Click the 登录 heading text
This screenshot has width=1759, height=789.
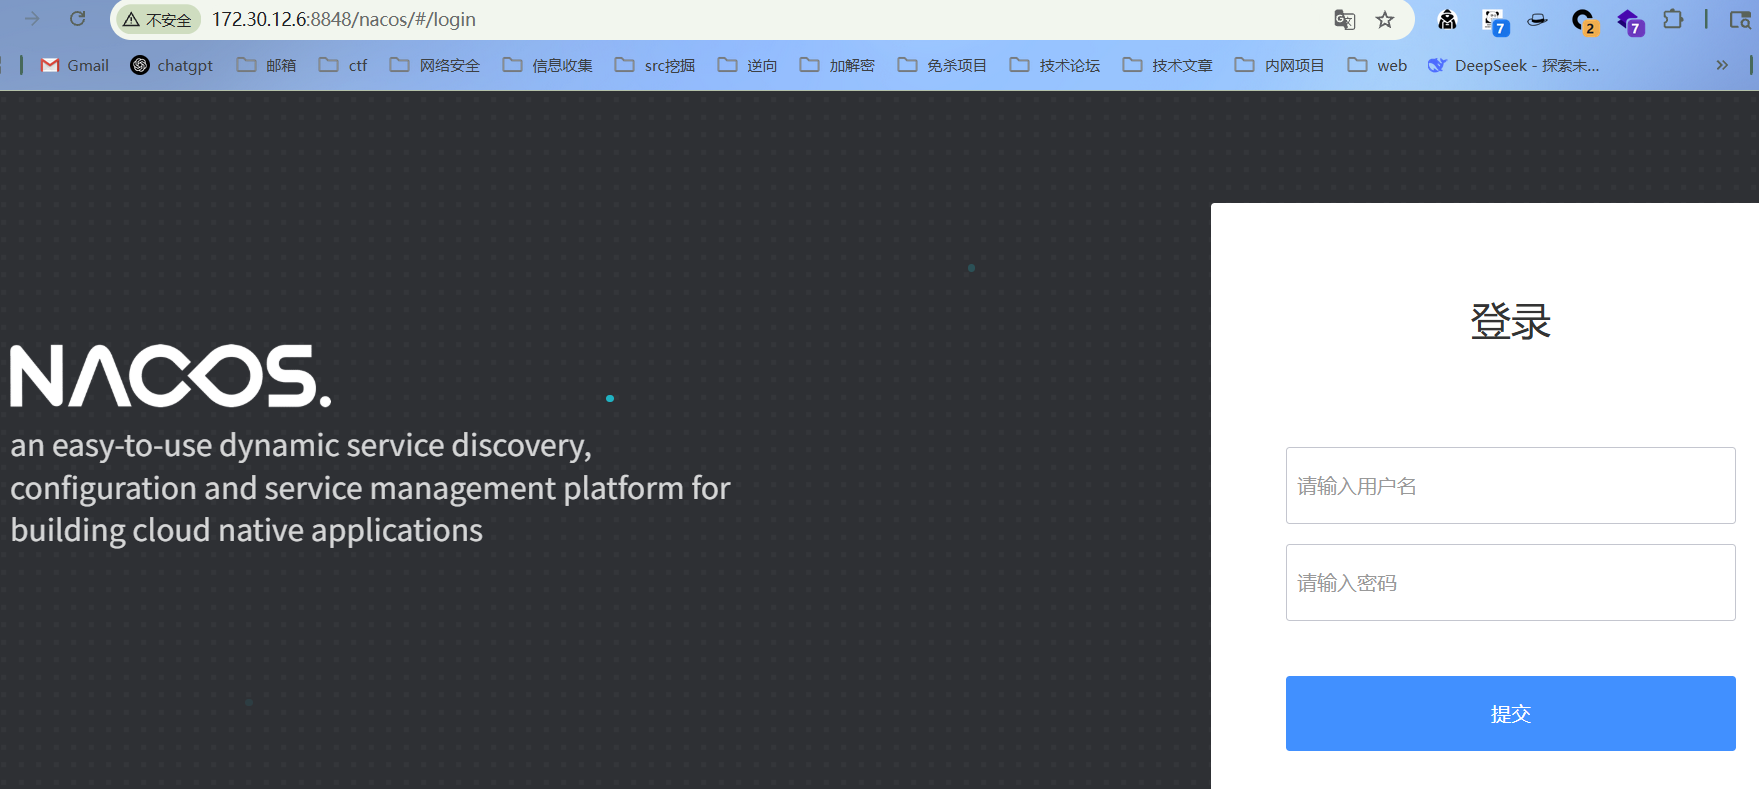(1510, 322)
